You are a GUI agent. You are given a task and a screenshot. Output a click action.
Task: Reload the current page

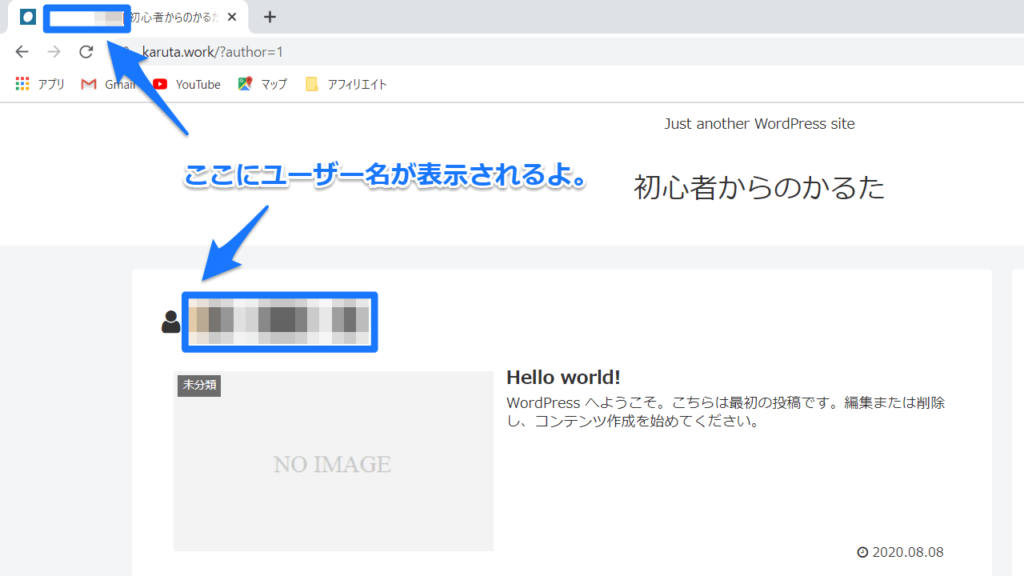86,52
